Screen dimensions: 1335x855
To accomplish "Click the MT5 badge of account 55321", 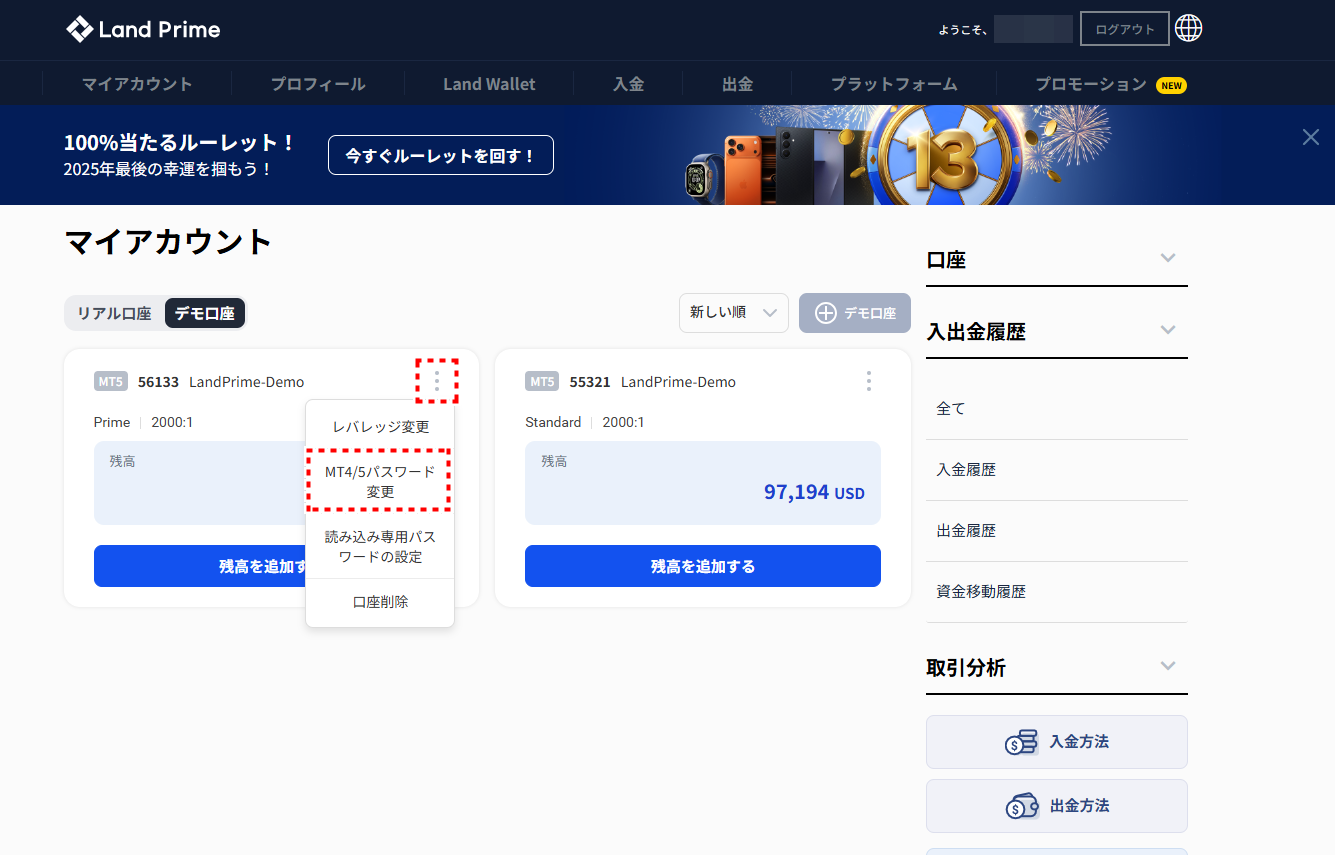I will point(542,381).
